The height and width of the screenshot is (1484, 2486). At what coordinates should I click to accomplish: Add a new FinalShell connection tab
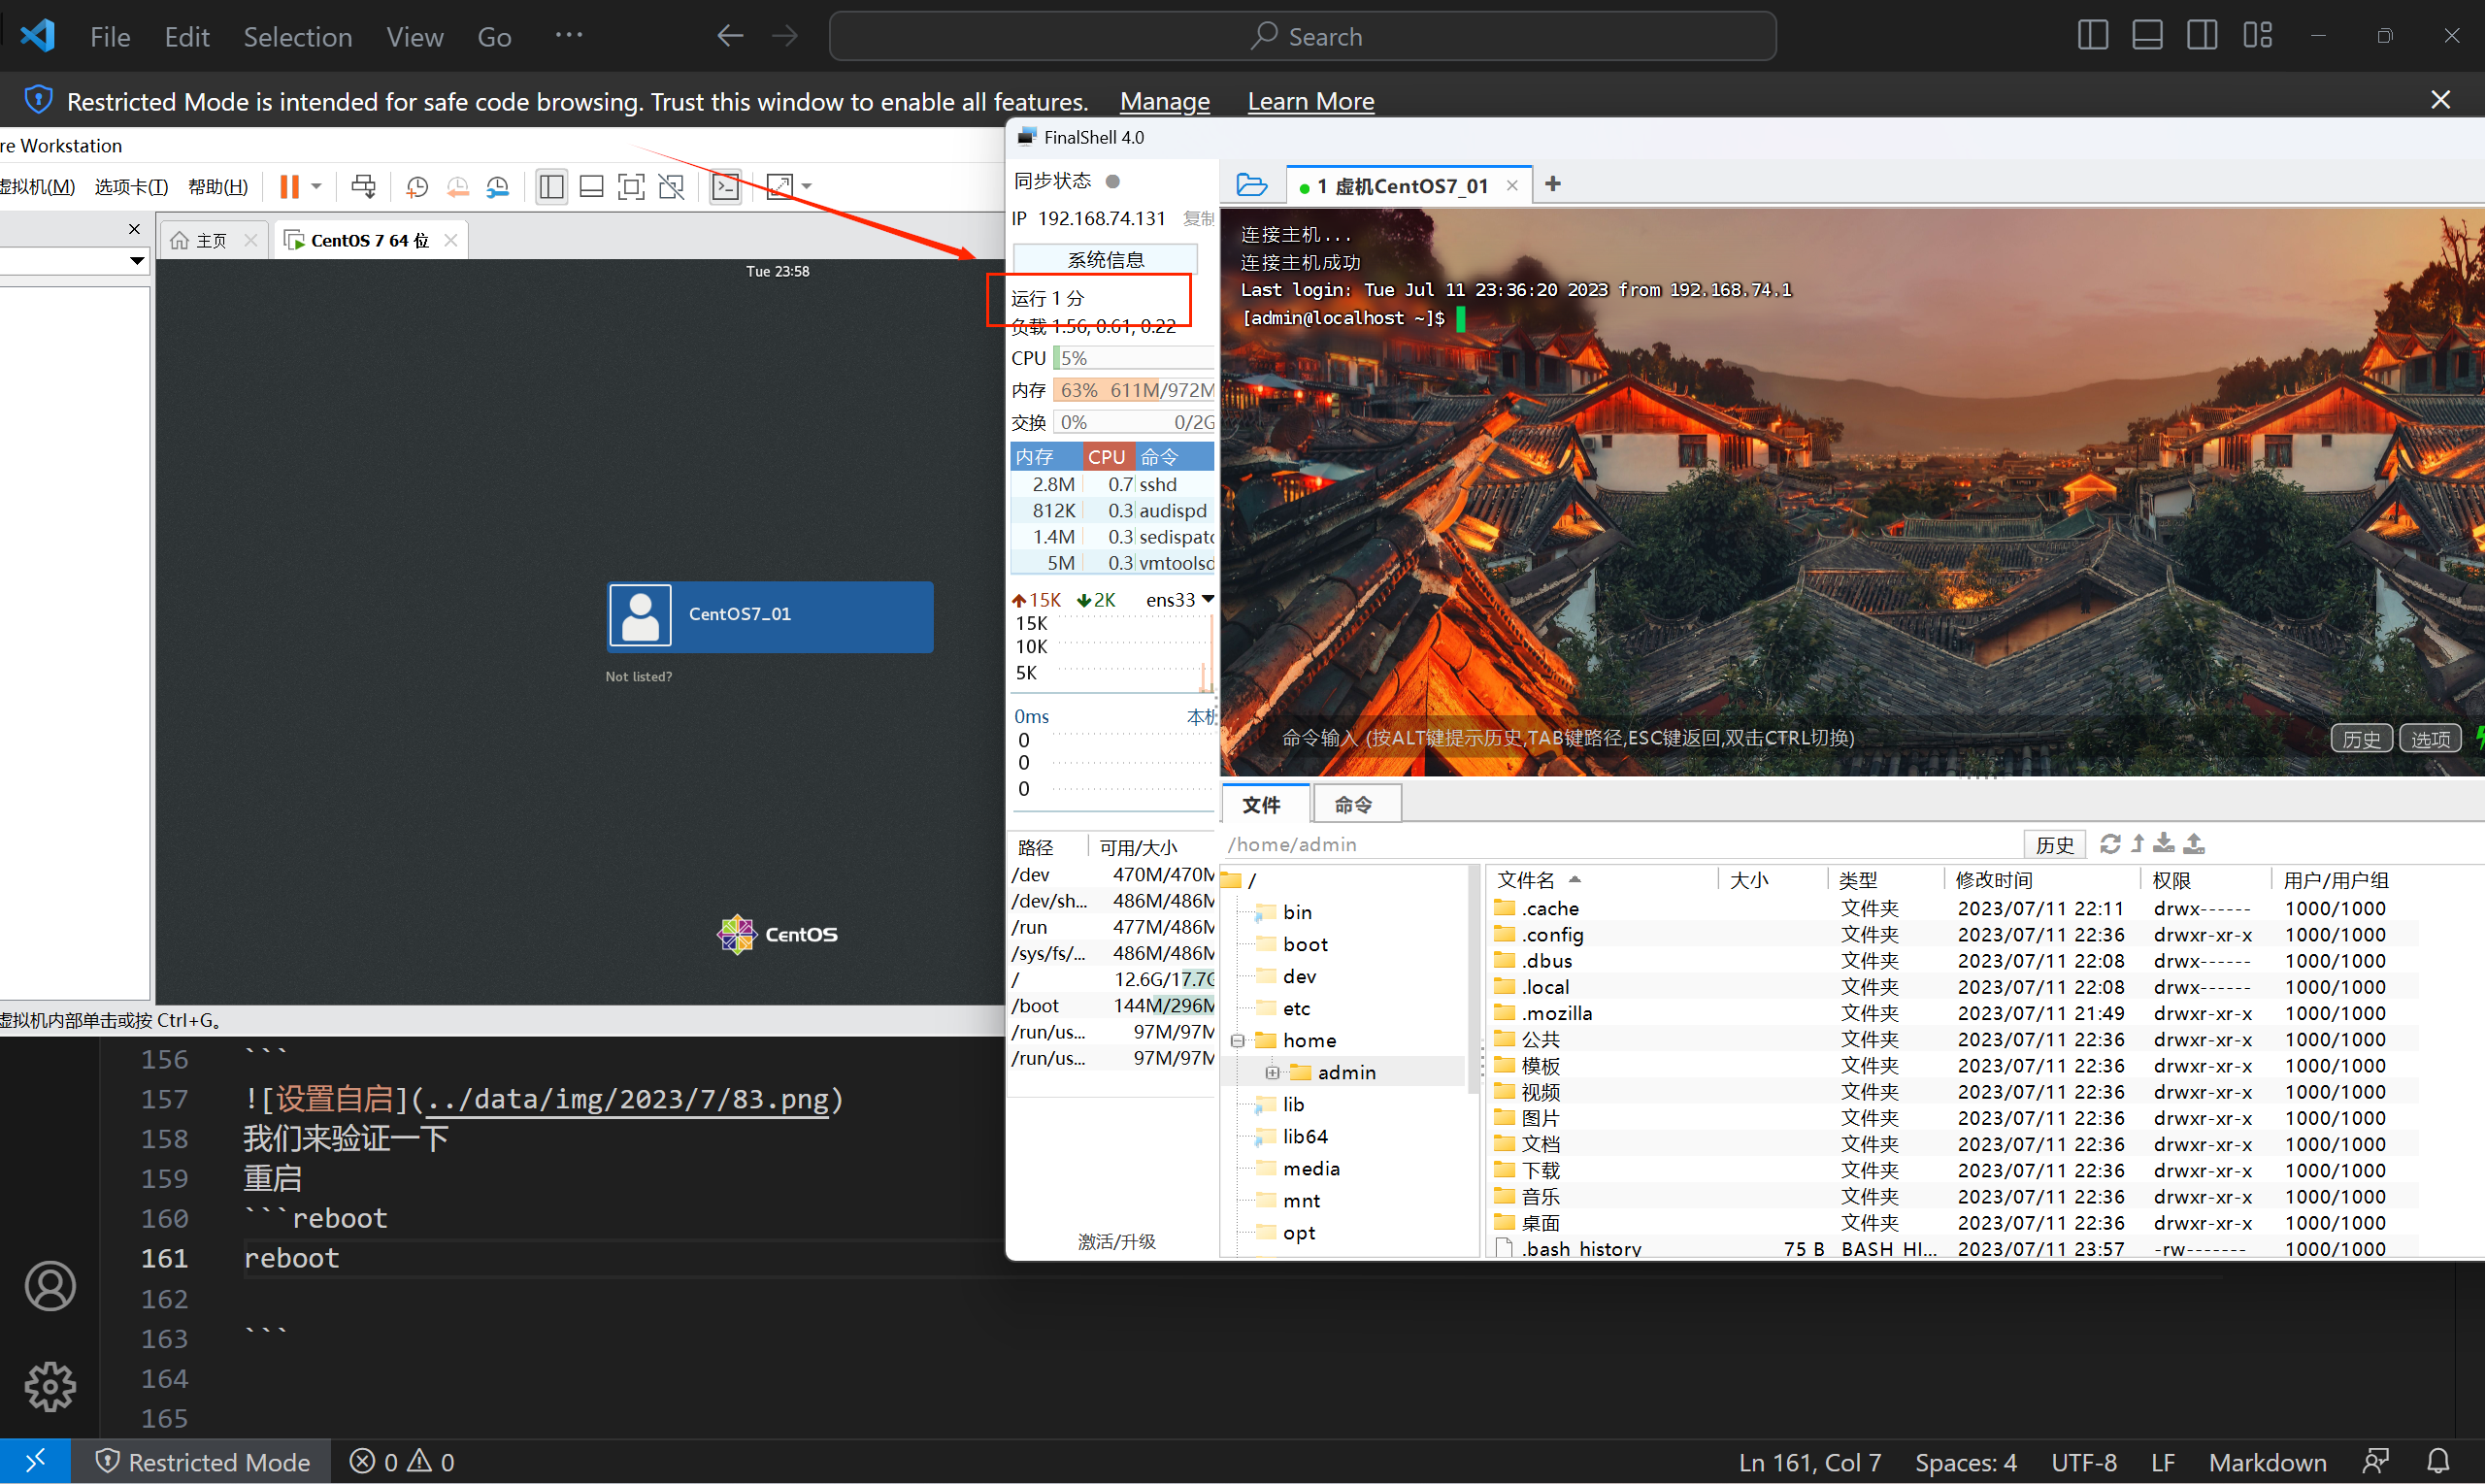click(x=1553, y=184)
